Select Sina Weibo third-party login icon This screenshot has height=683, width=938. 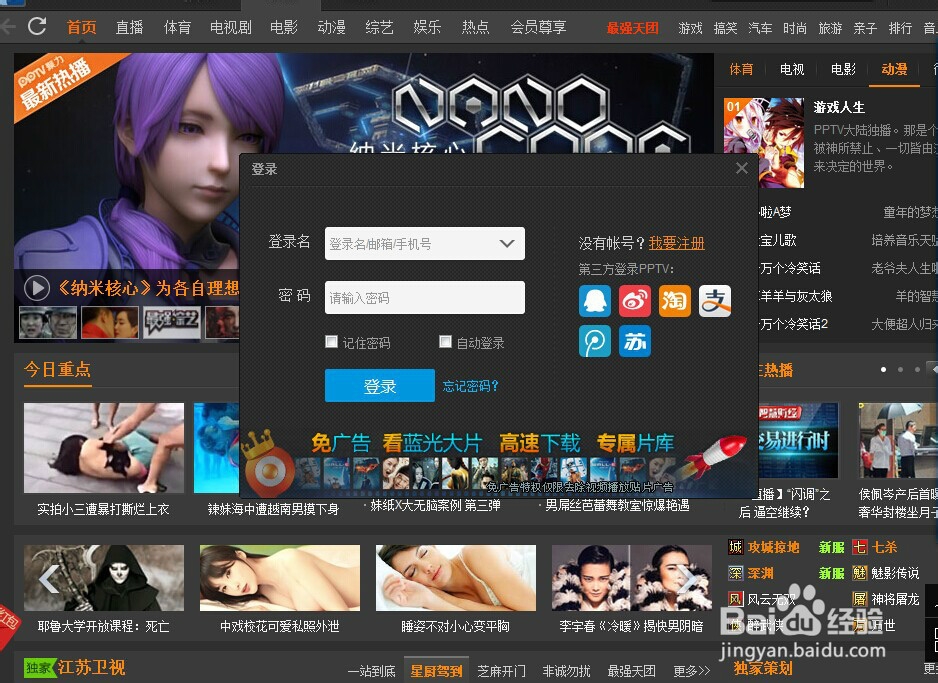point(634,300)
